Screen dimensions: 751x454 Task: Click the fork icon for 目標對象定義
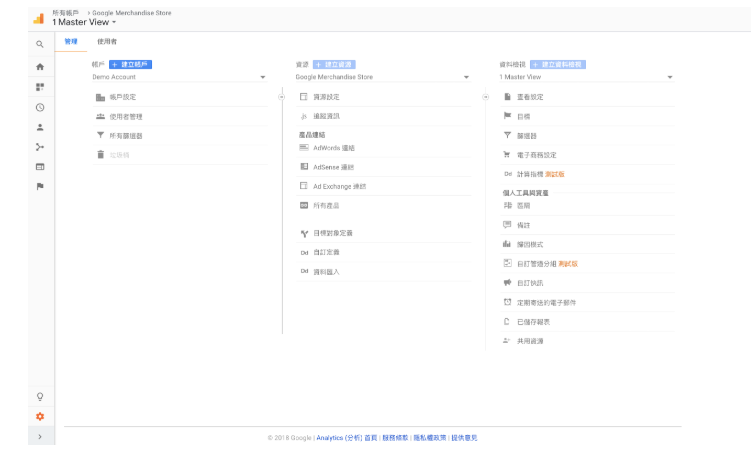click(304, 234)
